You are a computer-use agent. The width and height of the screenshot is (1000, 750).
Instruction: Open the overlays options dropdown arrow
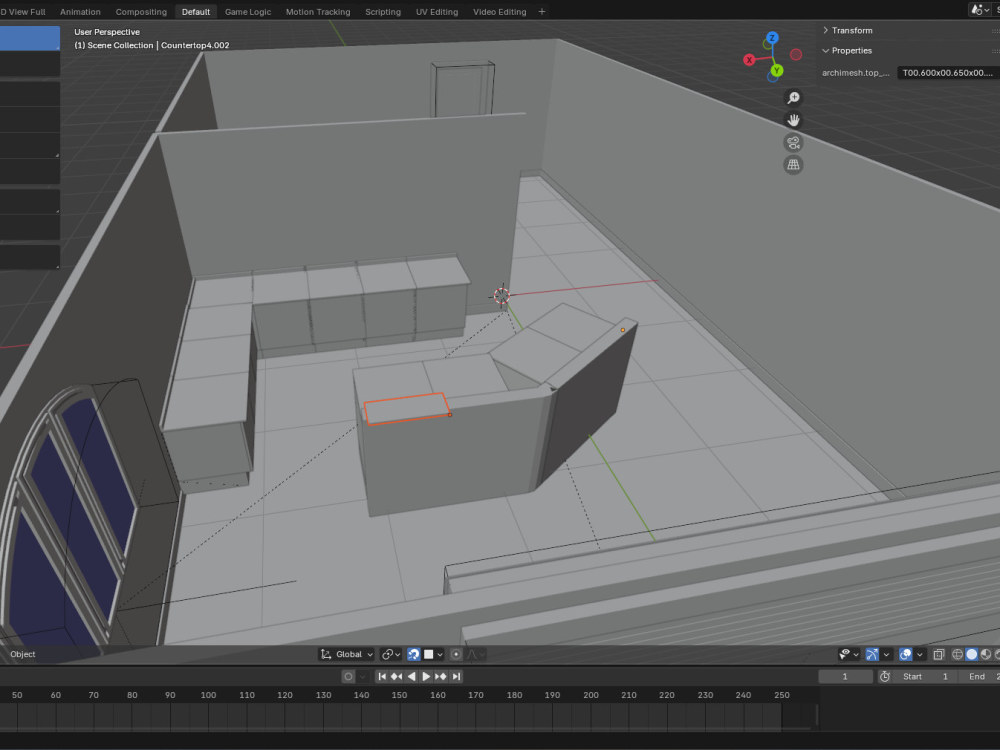pos(919,654)
